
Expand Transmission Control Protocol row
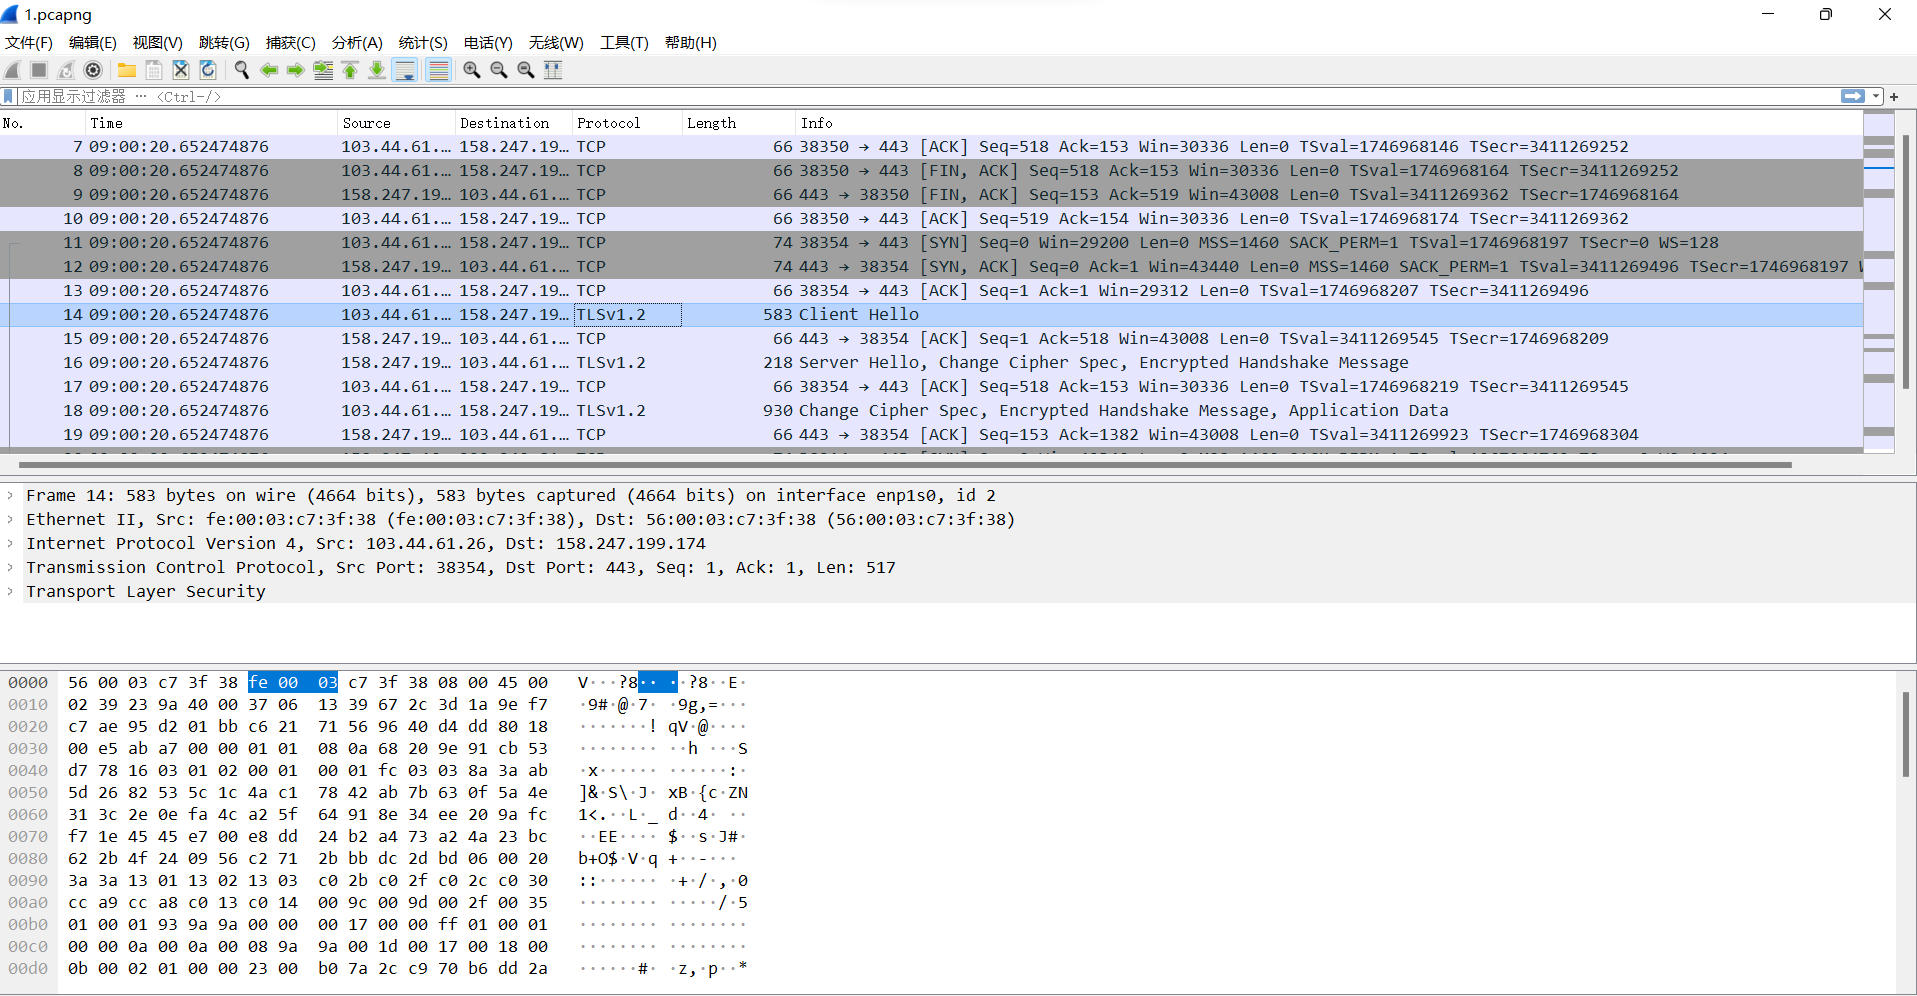coord(10,568)
